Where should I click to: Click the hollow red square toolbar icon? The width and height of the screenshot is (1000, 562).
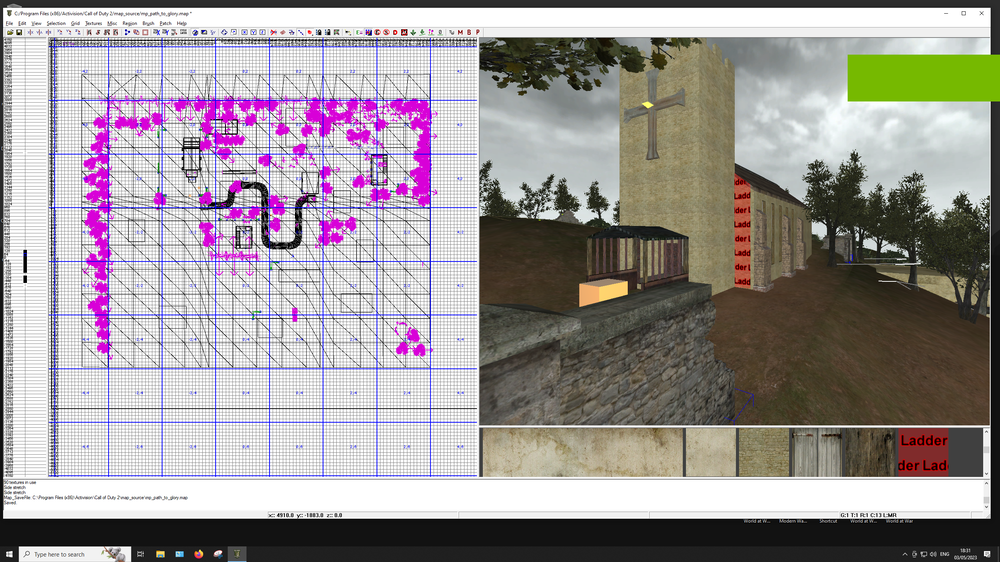point(145,32)
